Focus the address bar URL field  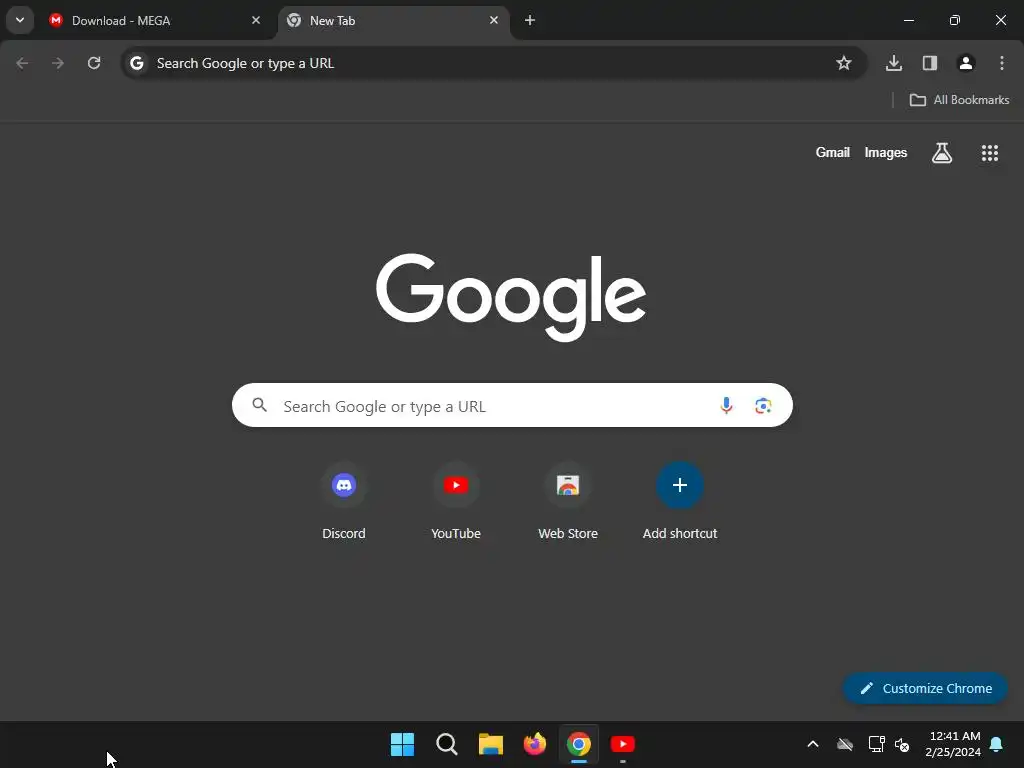point(494,63)
